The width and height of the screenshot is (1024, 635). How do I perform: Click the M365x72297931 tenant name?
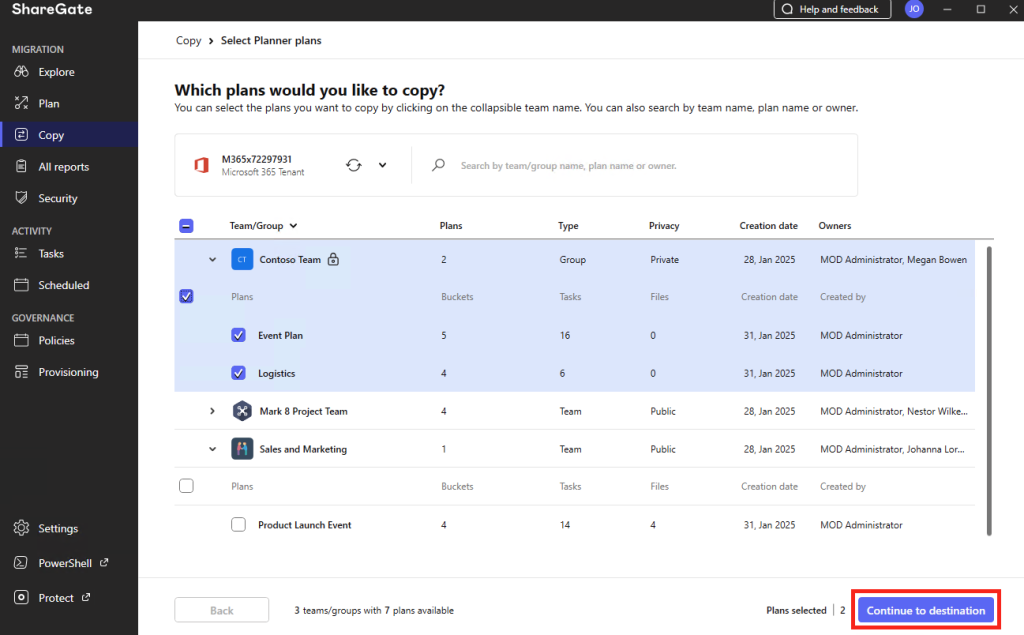click(257, 159)
